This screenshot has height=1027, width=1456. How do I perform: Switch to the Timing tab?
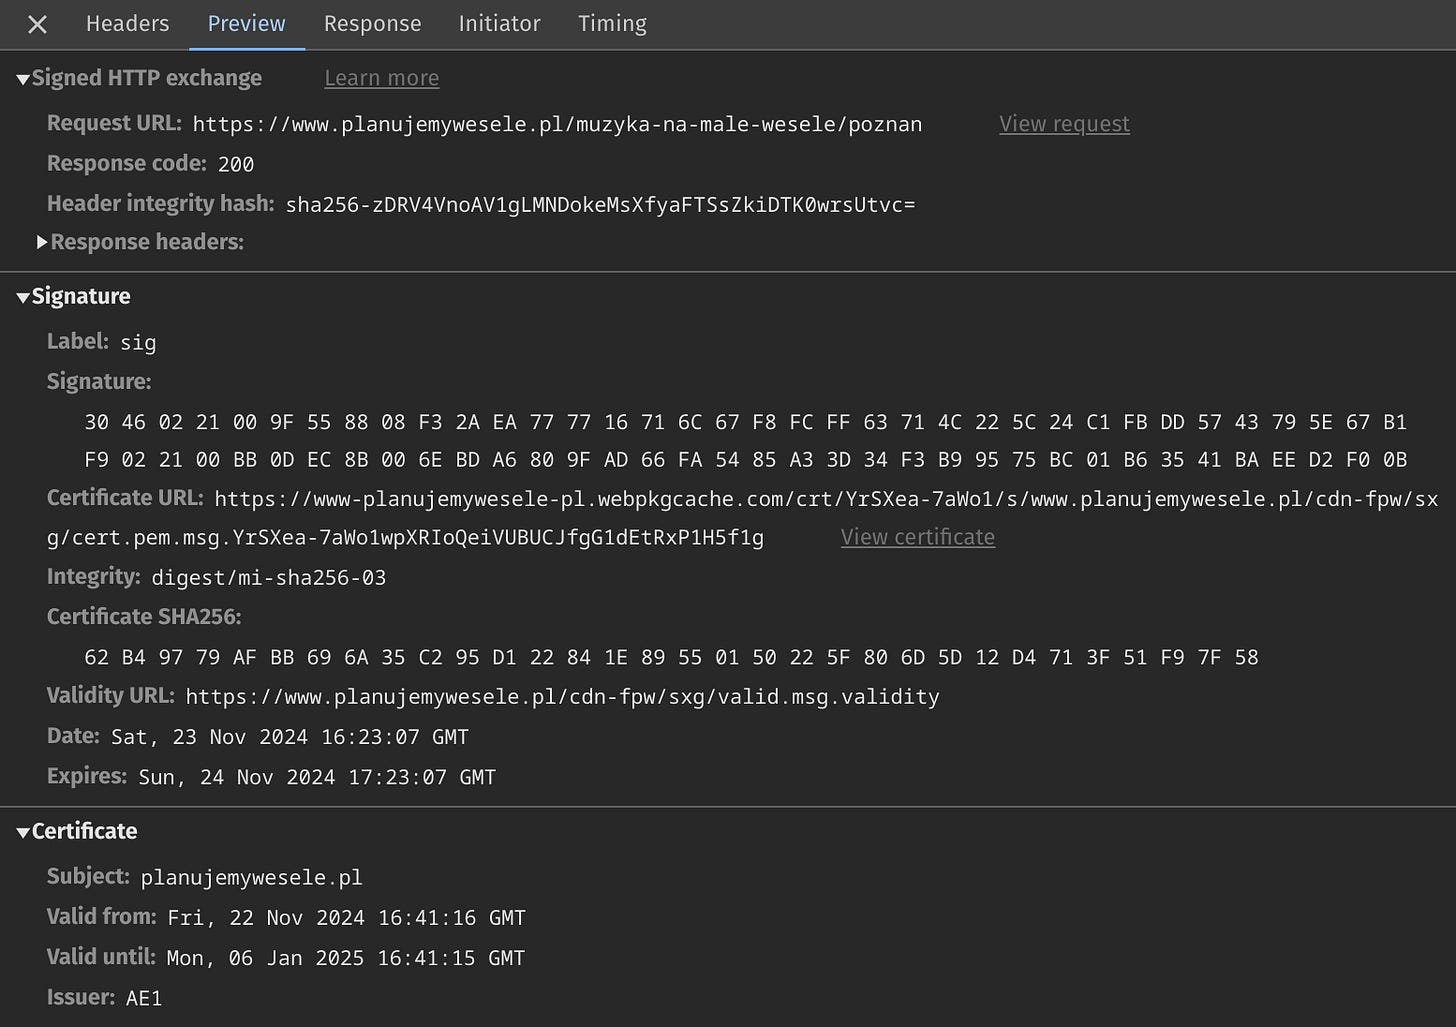pos(612,24)
